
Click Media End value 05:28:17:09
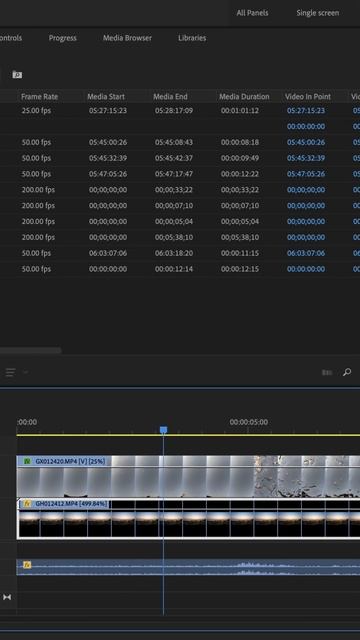tap(174, 111)
